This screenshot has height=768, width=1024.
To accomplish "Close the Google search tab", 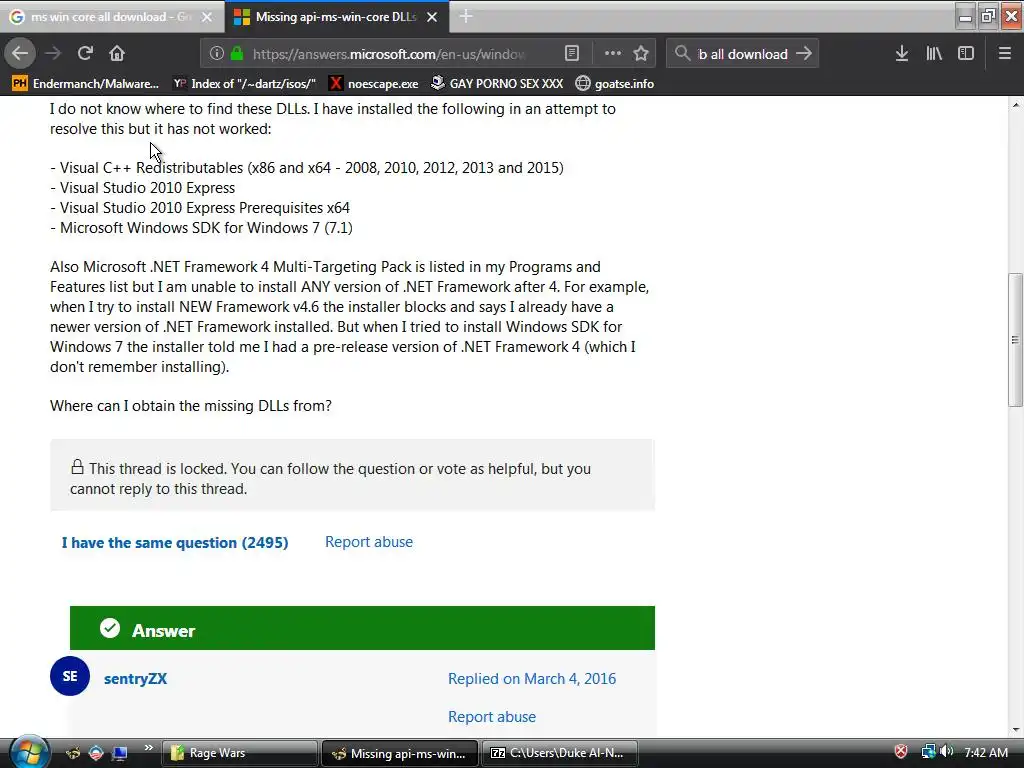I will (x=206, y=17).
